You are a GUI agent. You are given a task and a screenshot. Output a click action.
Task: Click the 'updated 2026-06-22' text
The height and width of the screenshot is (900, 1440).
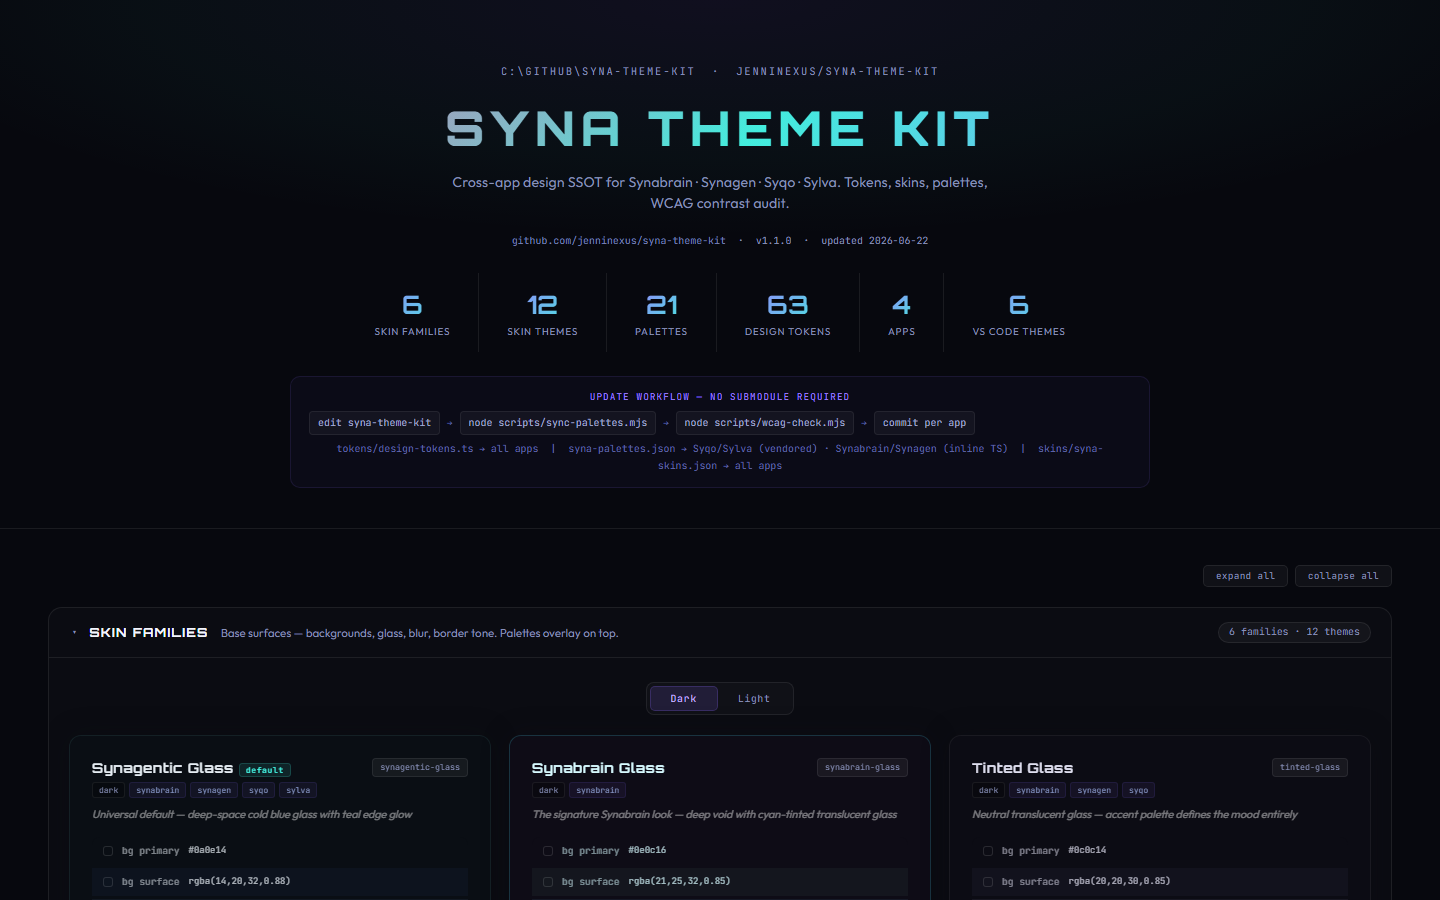pos(875,241)
